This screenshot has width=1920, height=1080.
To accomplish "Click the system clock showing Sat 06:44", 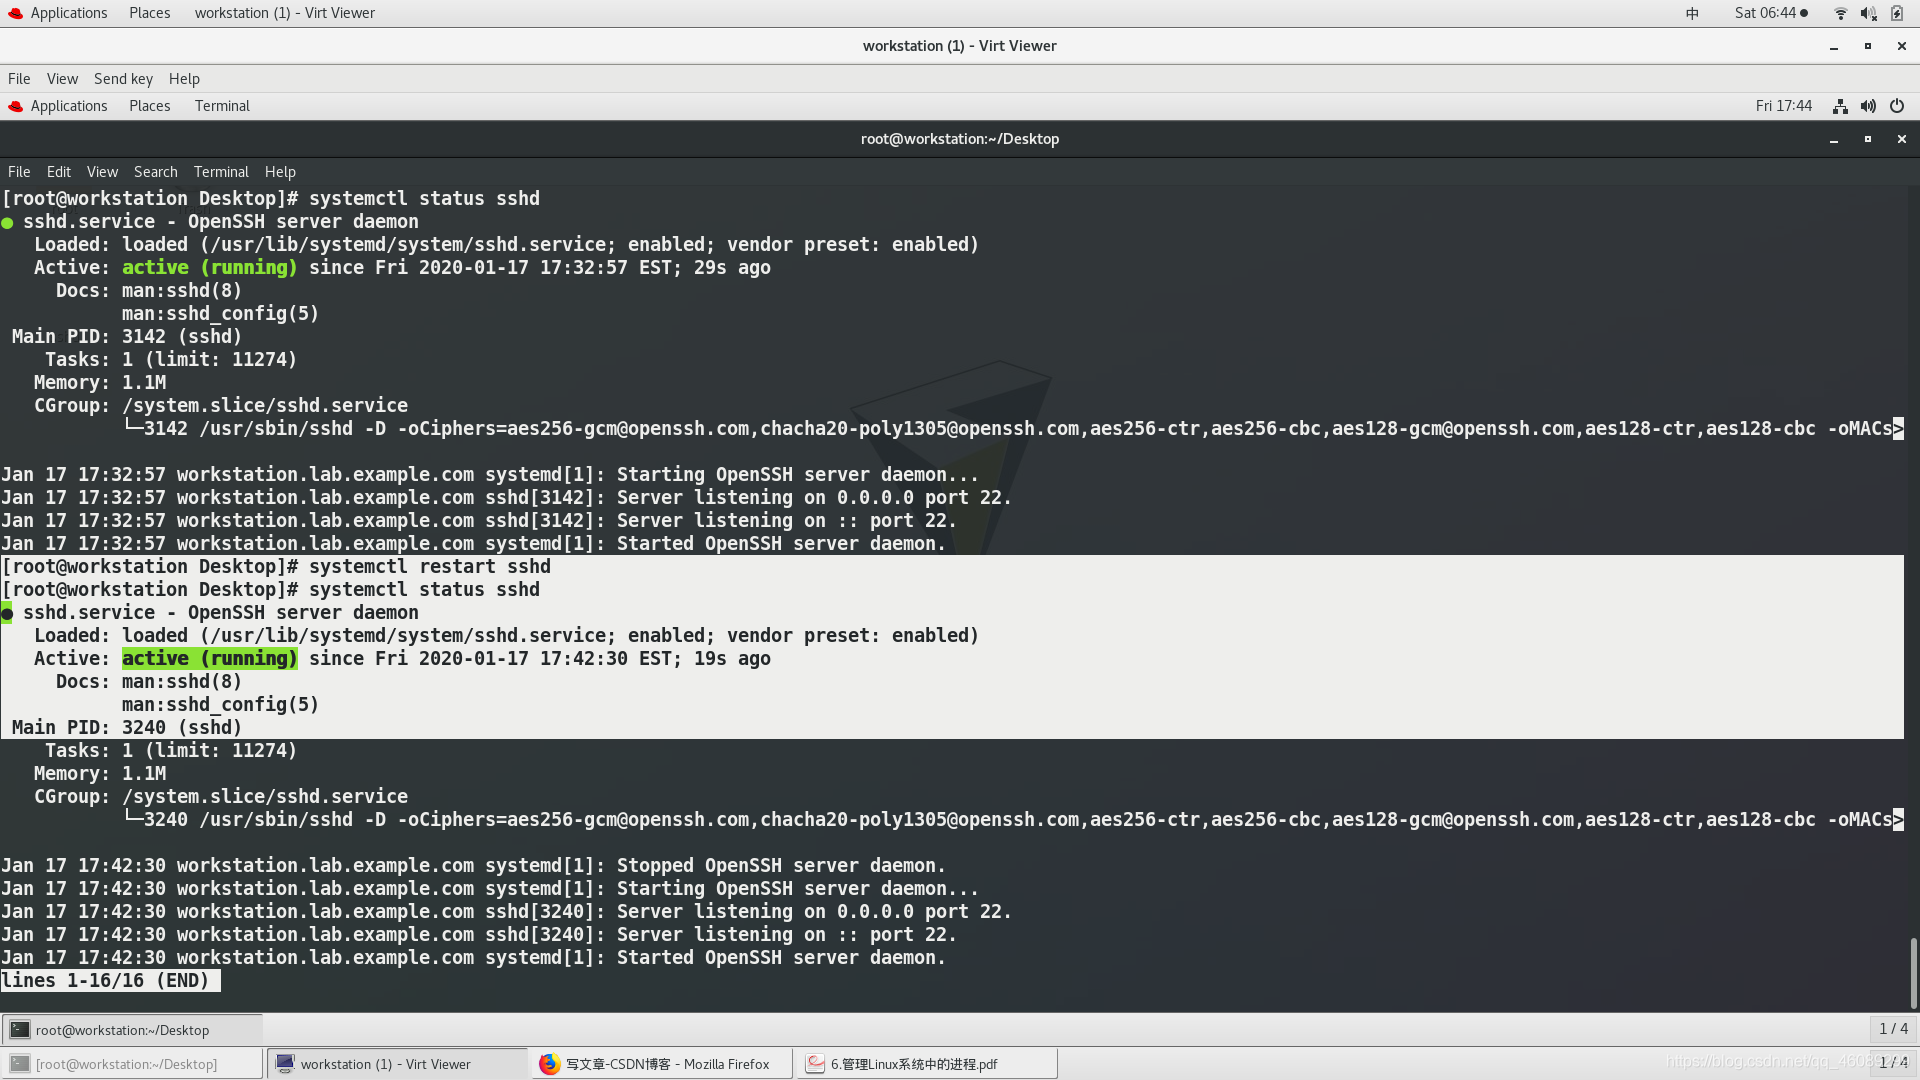I will tap(1767, 12).
